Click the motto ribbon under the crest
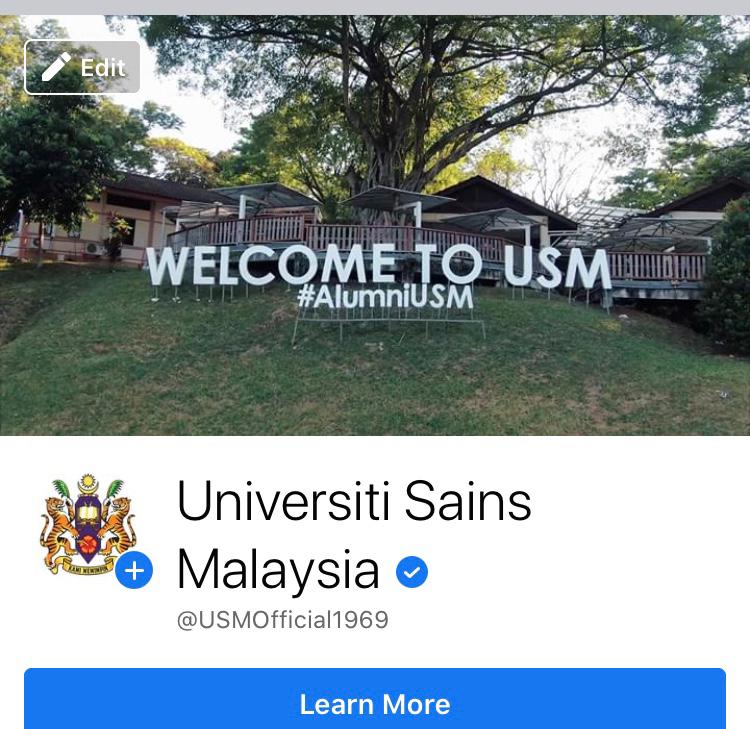This screenshot has width=750, height=729. click(82, 567)
